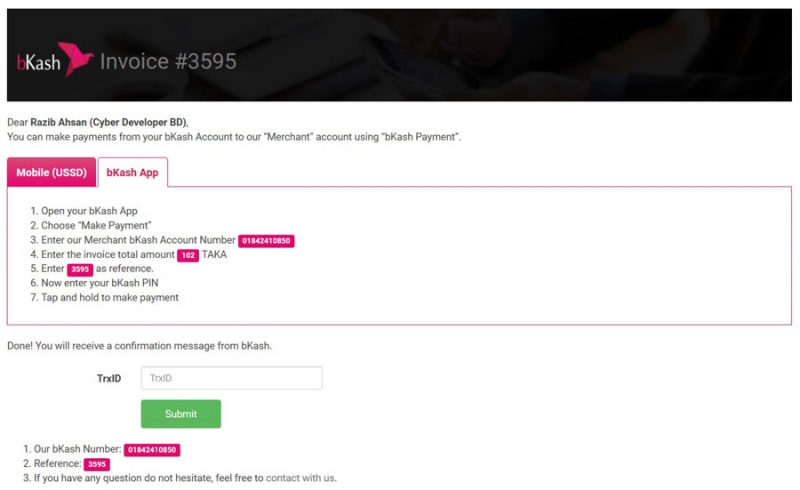Select the bKash App tab
Screen dimensions: 800x490
click(x=133, y=173)
